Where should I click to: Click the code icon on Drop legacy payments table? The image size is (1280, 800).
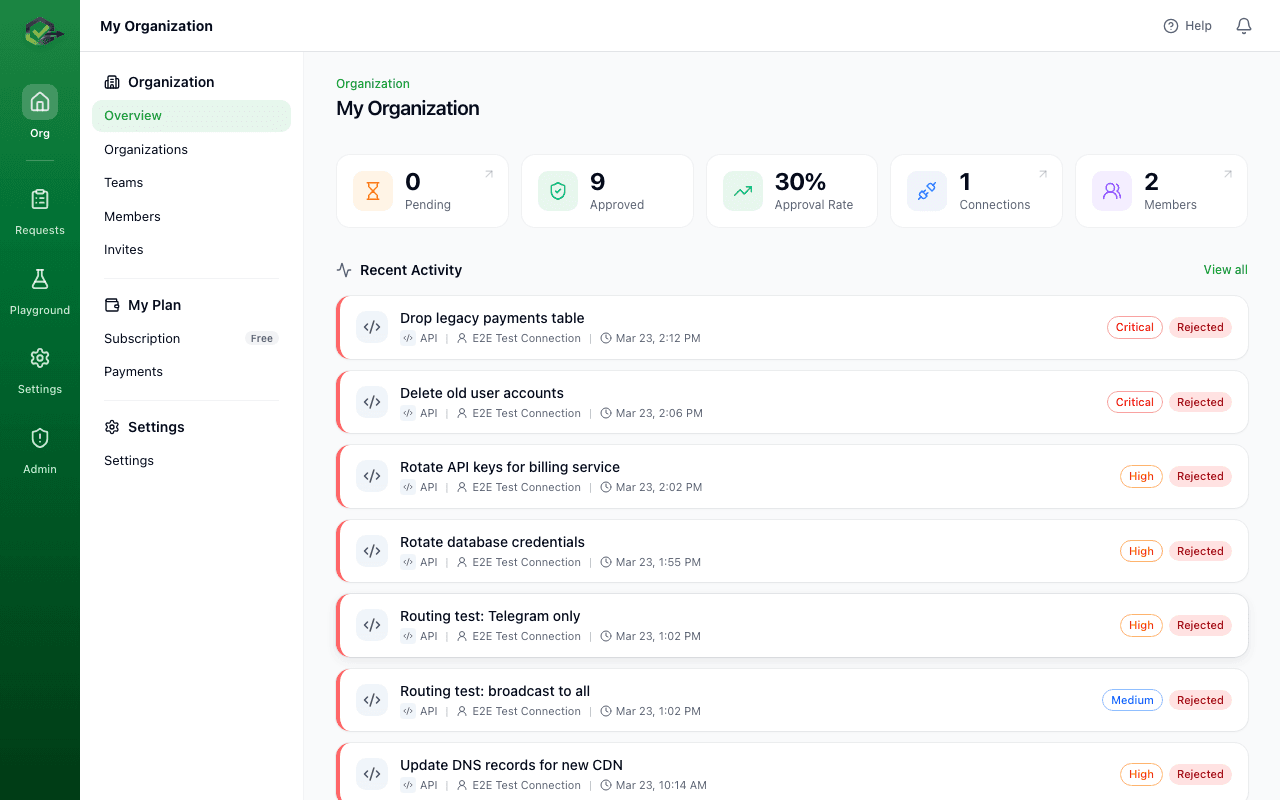pyautogui.click(x=372, y=326)
